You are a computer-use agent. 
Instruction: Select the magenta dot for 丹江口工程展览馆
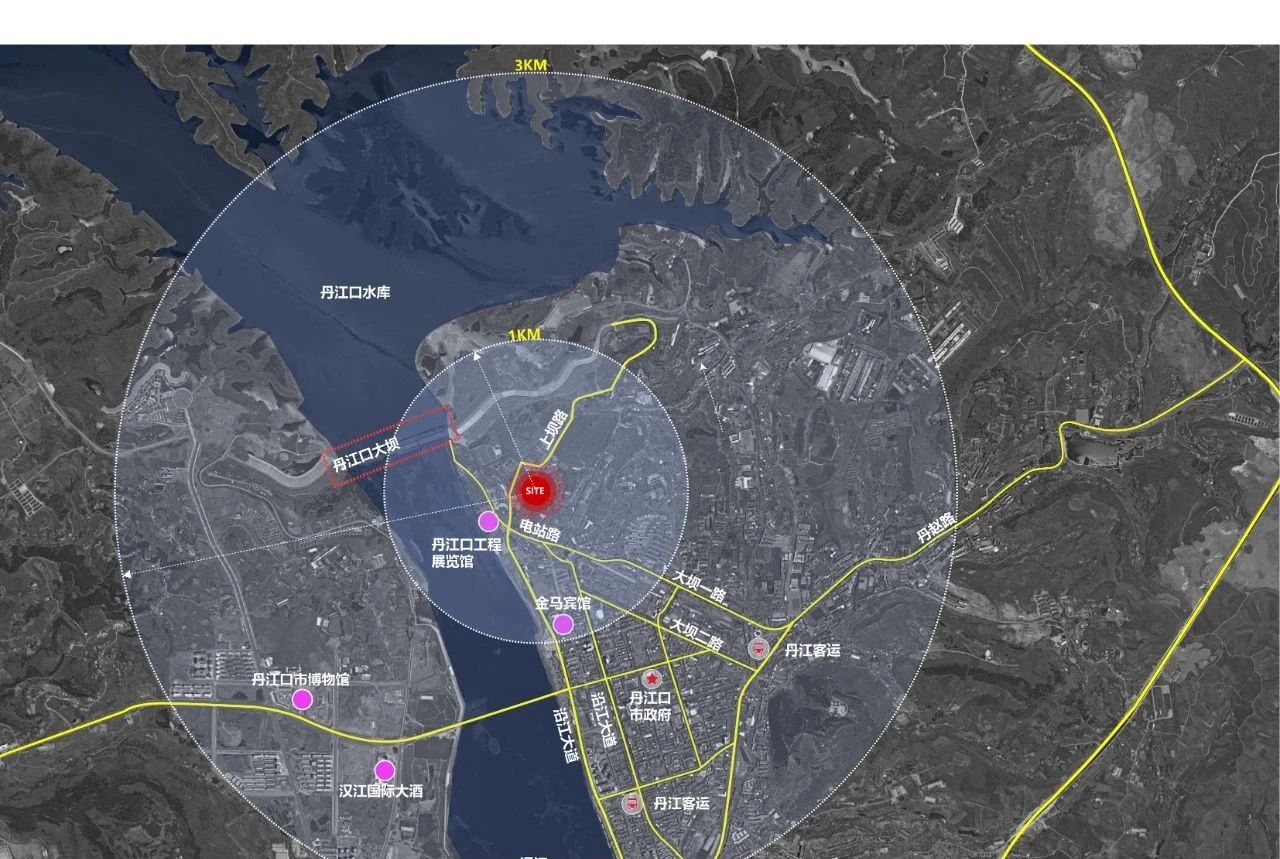[488, 521]
